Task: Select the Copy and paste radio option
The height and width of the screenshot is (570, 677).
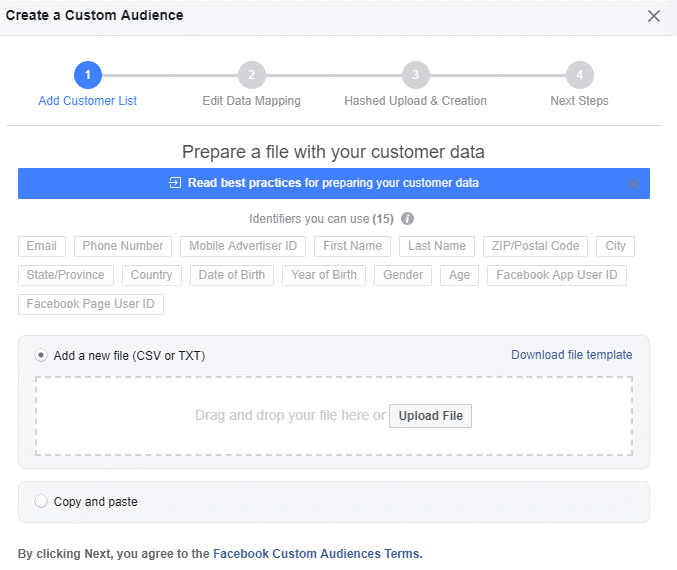Action: click(x=41, y=502)
